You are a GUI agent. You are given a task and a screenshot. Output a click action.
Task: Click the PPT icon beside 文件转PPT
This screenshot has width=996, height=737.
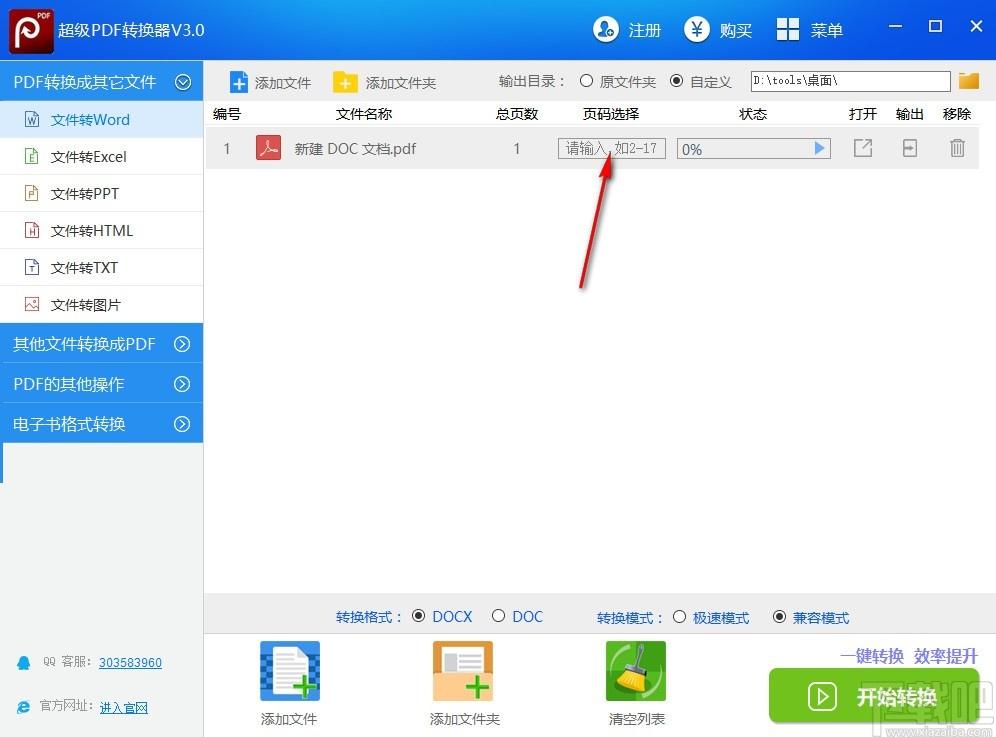click(x=32, y=193)
